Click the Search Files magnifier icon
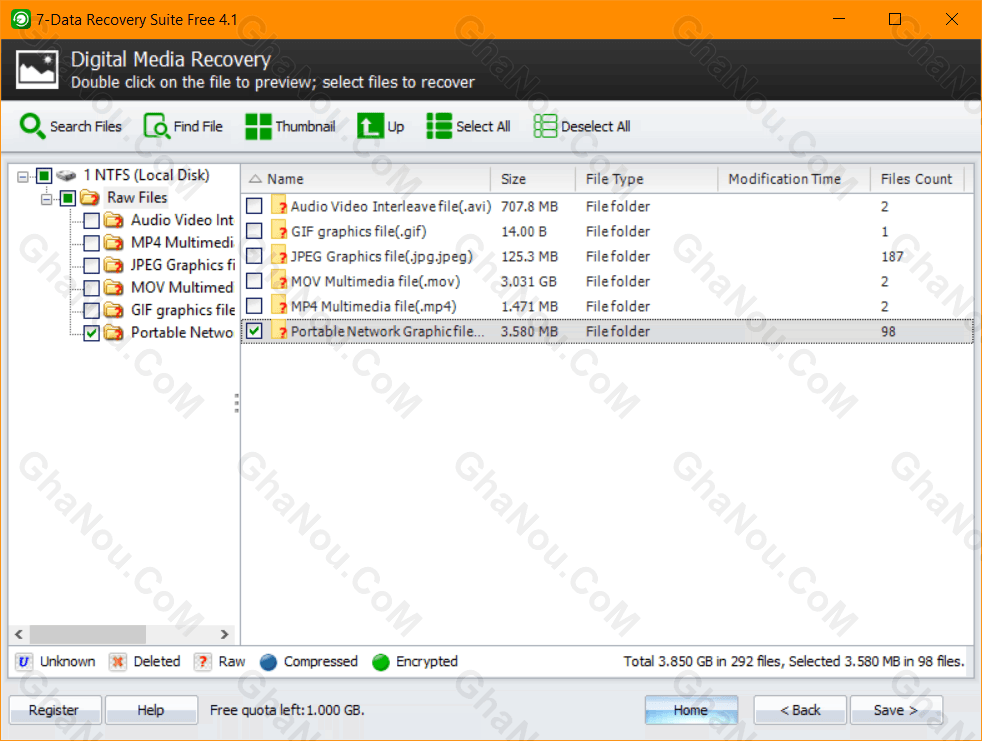Viewport: 982px width, 741px height. point(32,126)
